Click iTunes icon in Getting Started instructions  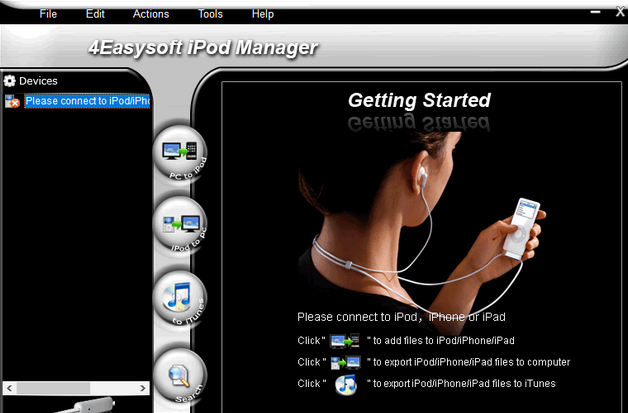[x=346, y=385]
